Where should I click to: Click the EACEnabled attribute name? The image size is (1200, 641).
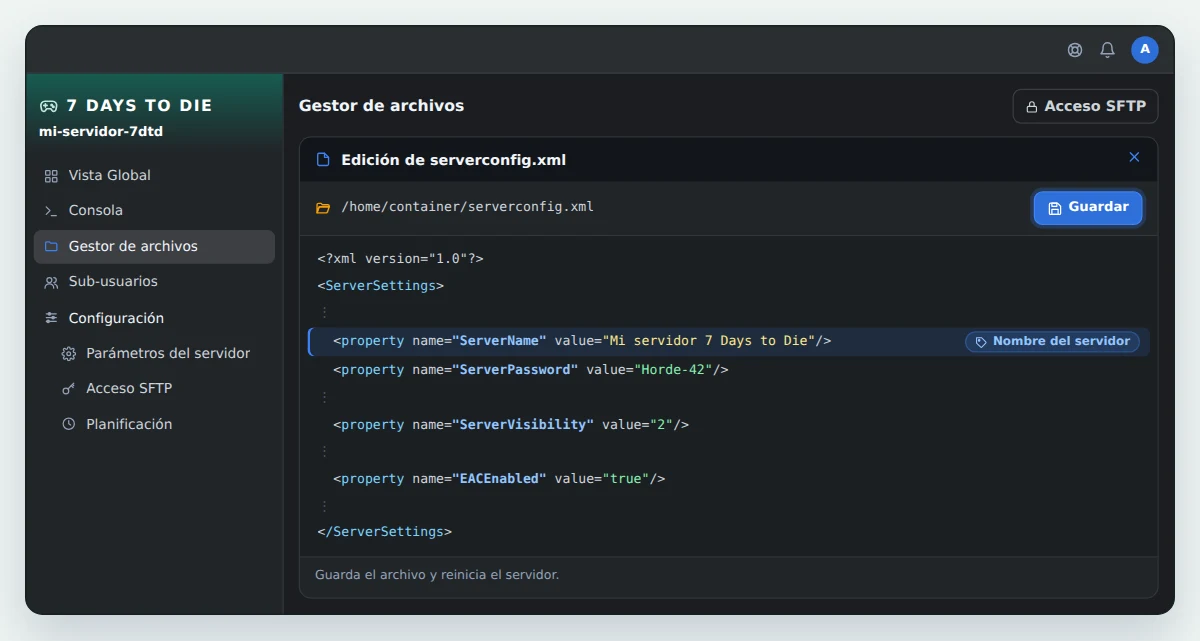[x=499, y=479]
